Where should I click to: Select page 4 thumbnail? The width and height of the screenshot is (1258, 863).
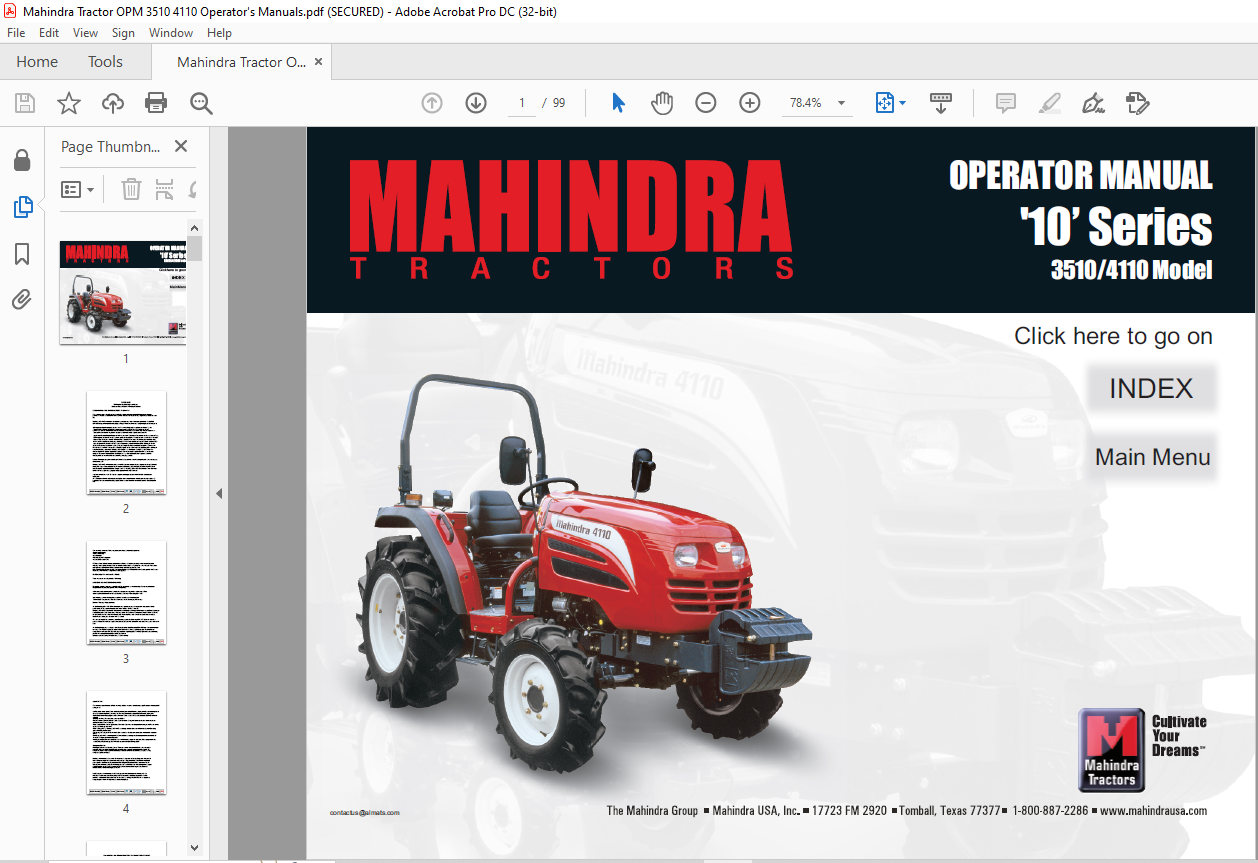tap(126, 743)
